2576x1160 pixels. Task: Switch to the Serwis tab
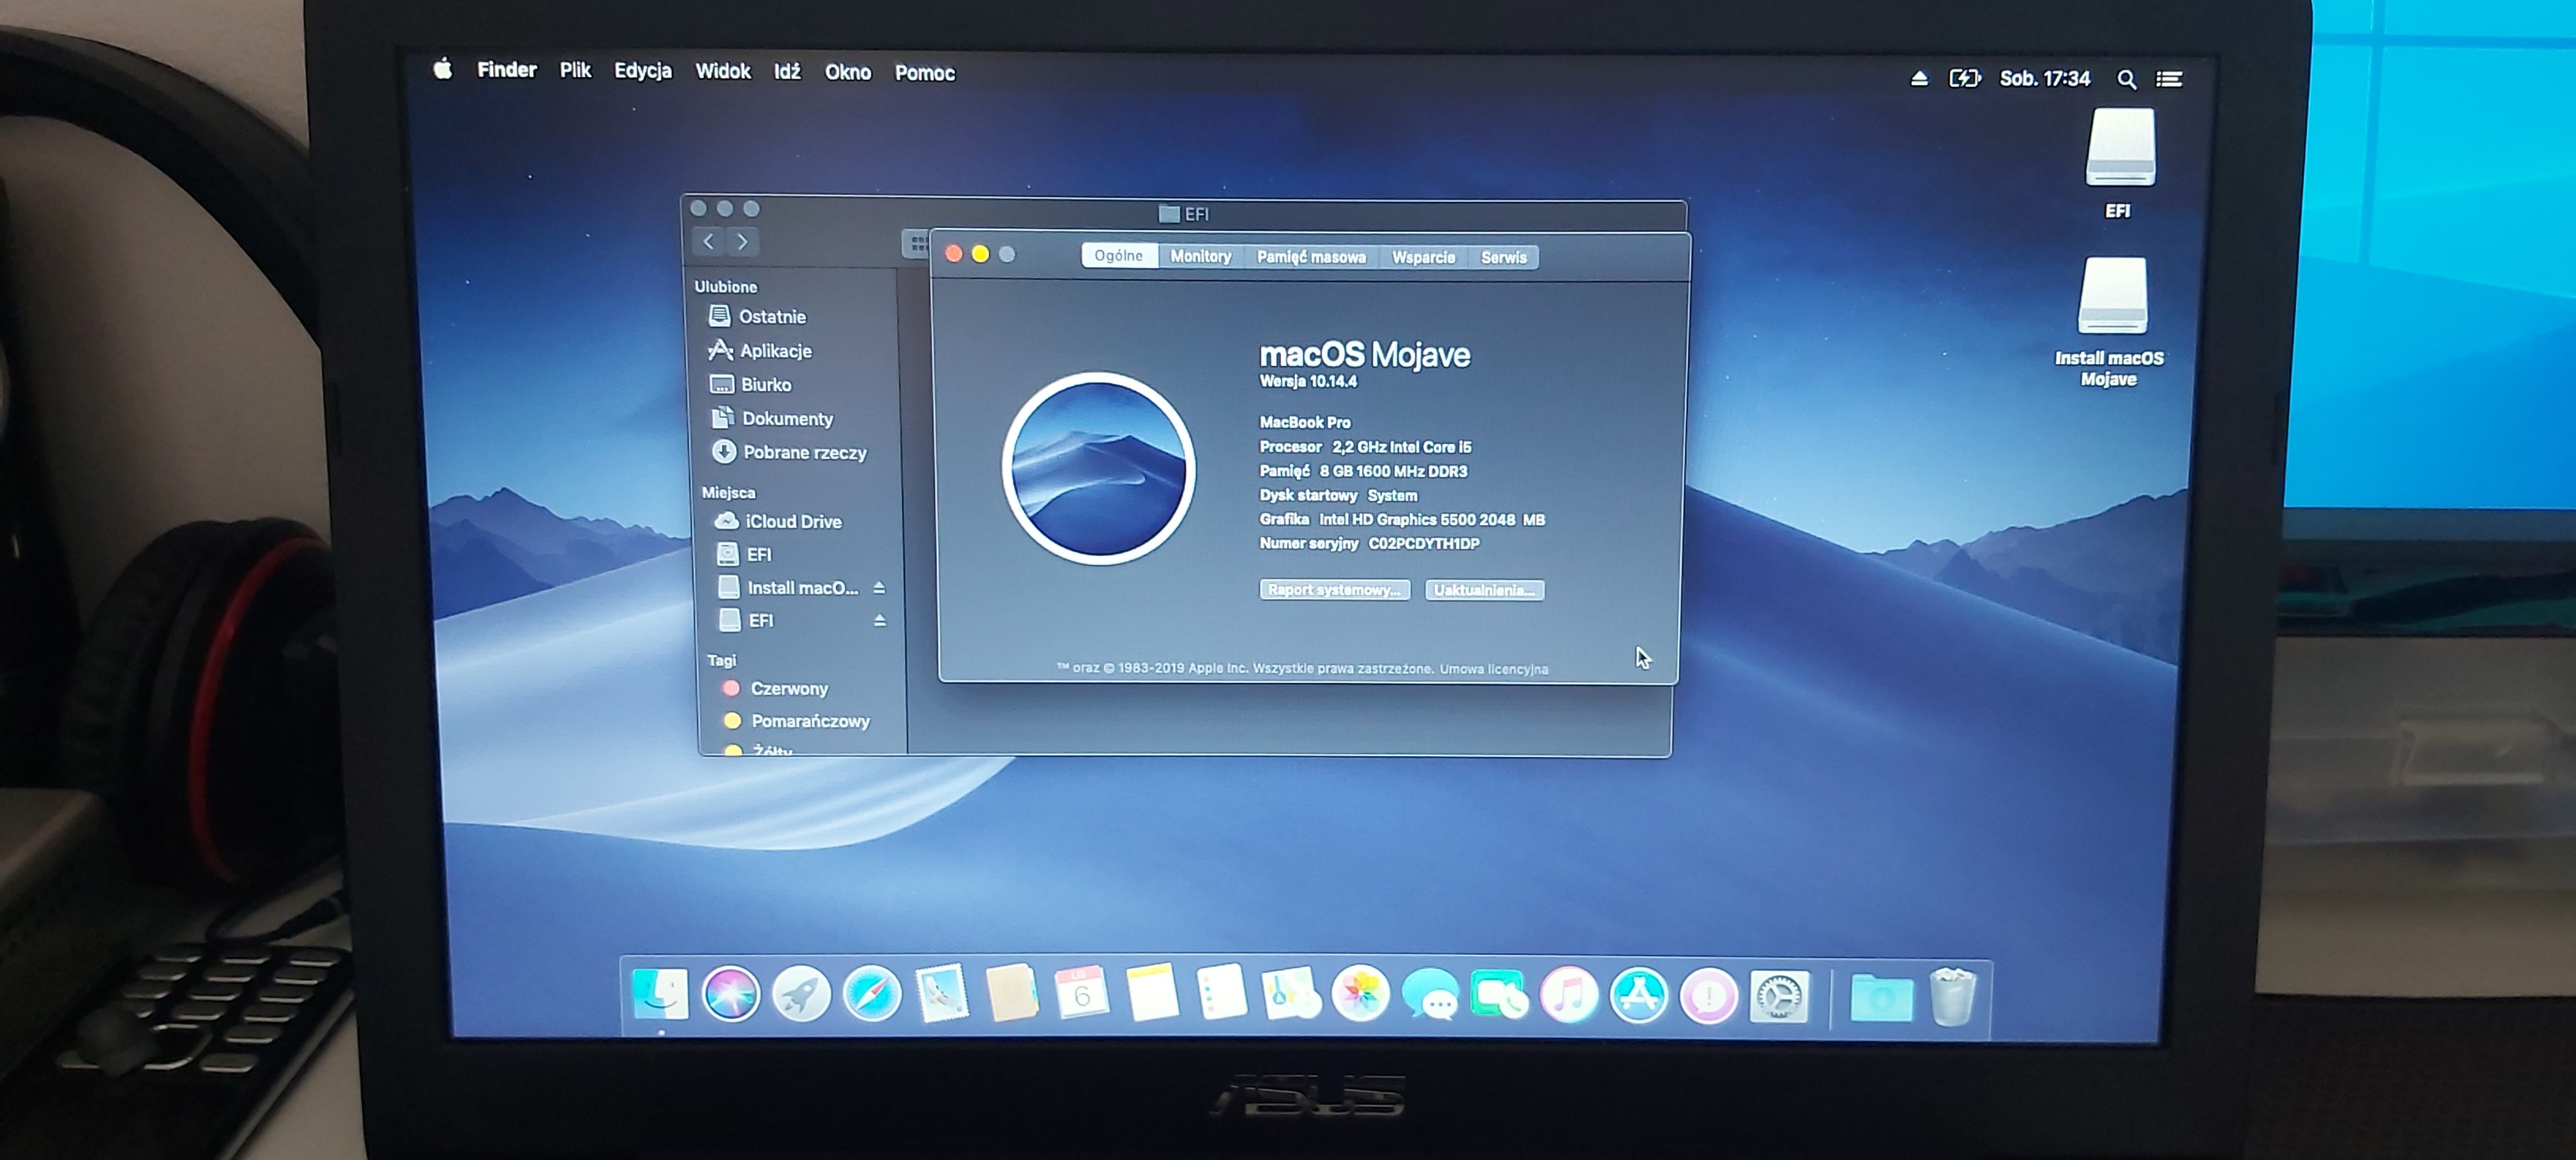tap(1503, 257)
